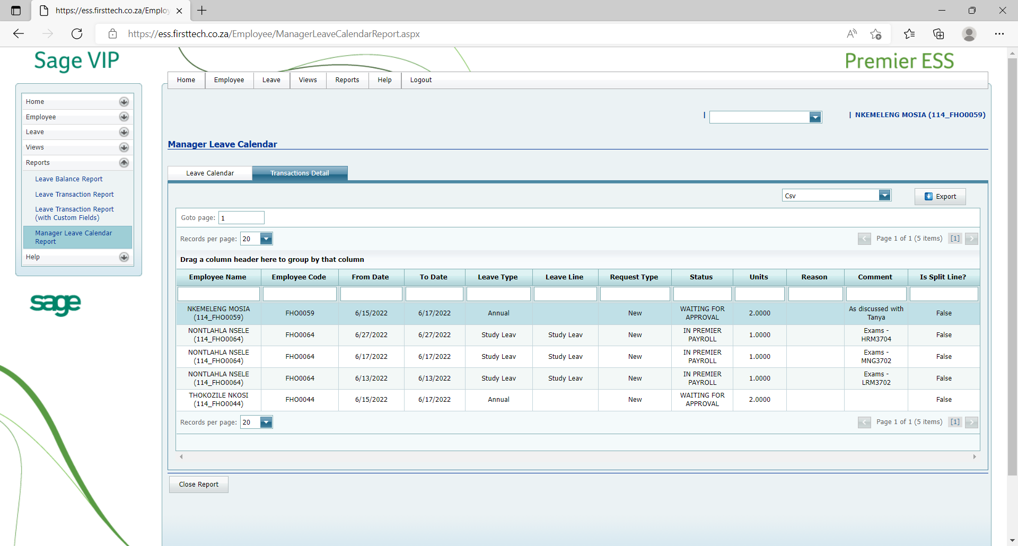Open the Reports menu in top navigation
1018x546 pixels.
[x=347, y=80]
